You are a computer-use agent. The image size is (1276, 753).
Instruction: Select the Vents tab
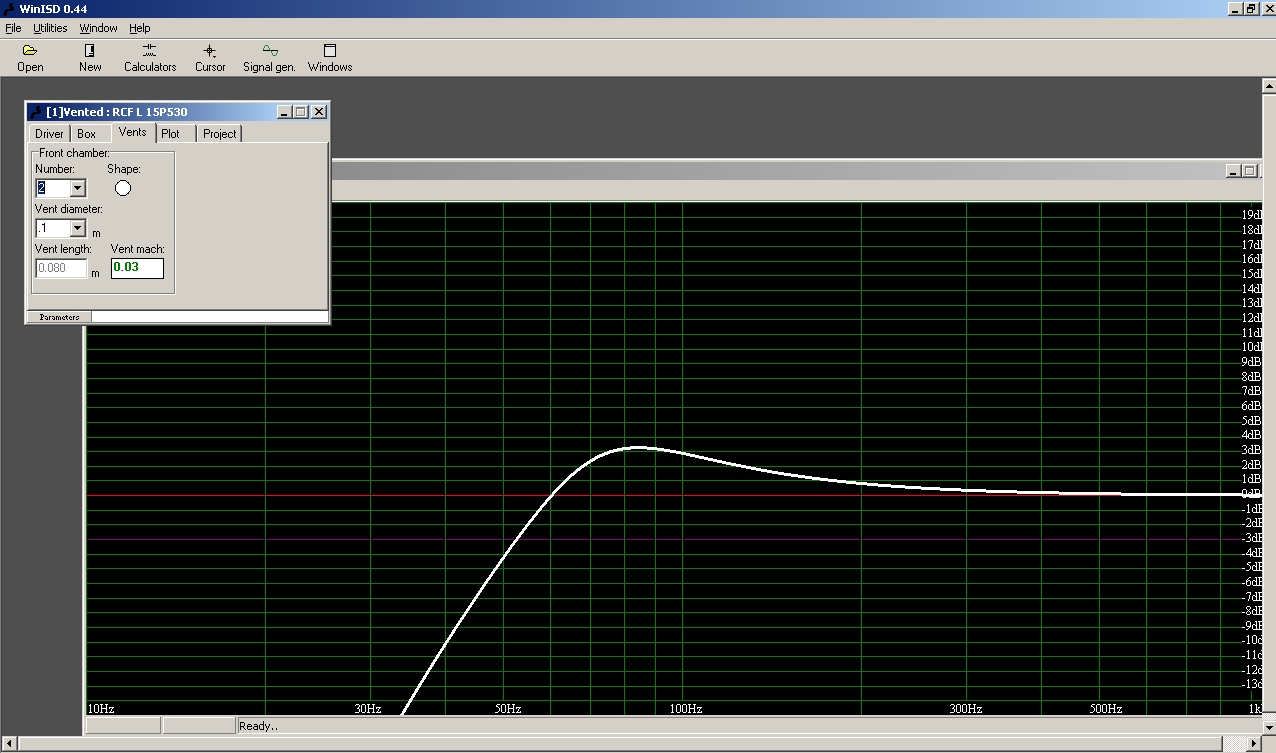[x=132, y=132]
